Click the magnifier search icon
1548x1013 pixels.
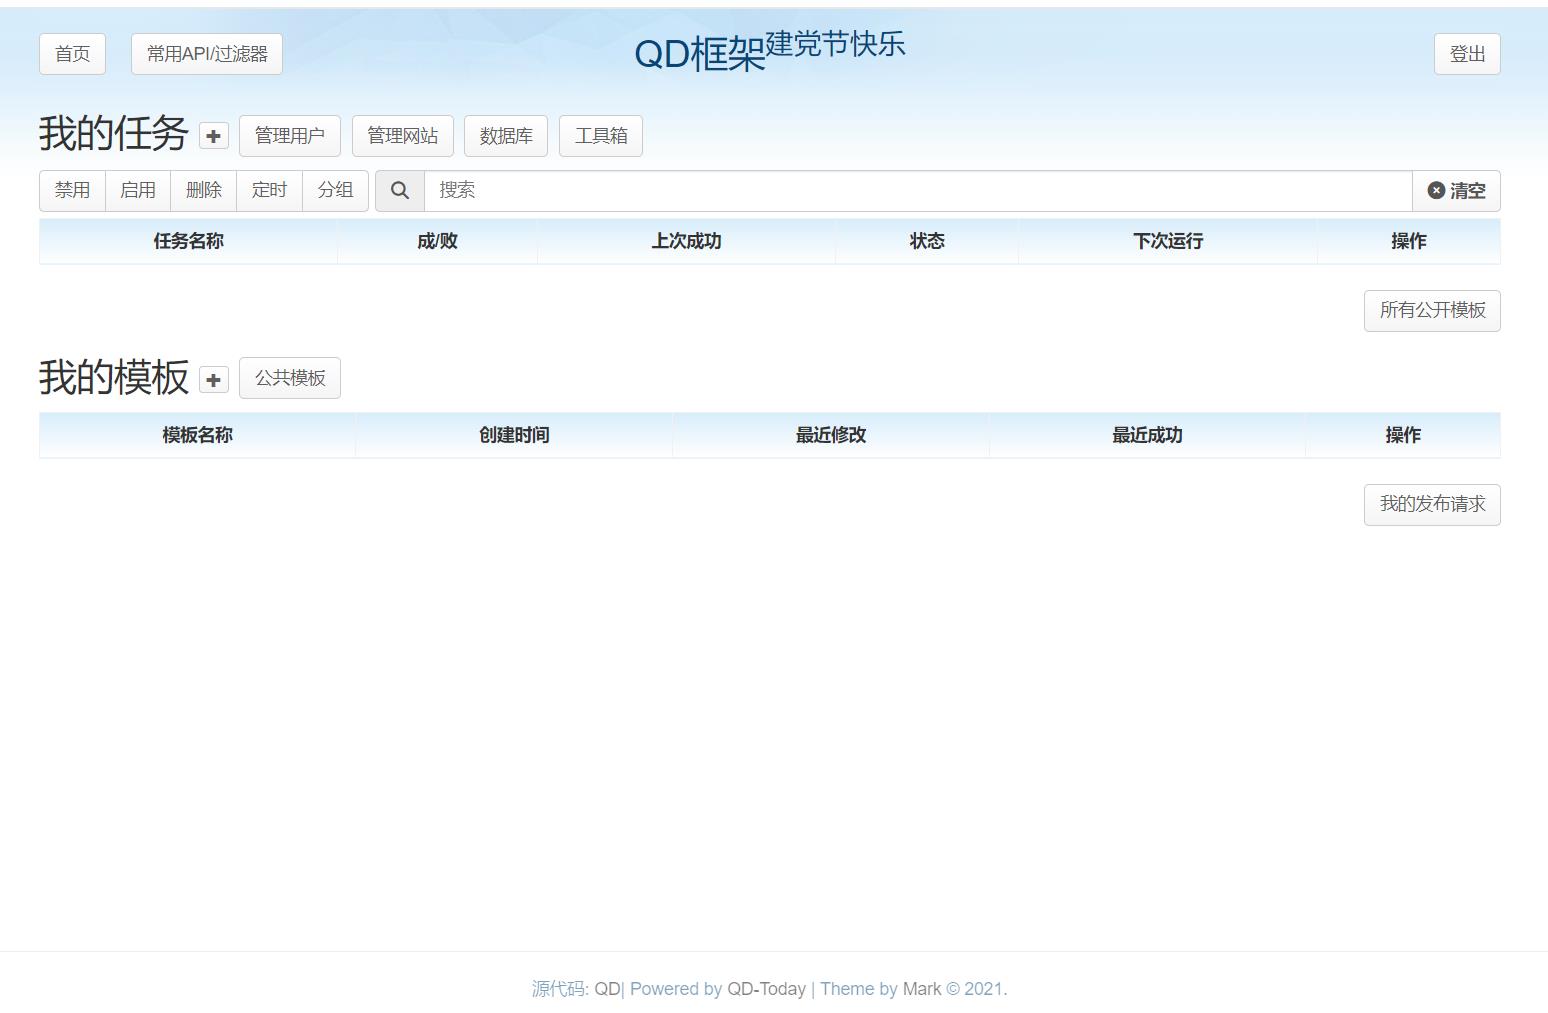pos(400,190)
